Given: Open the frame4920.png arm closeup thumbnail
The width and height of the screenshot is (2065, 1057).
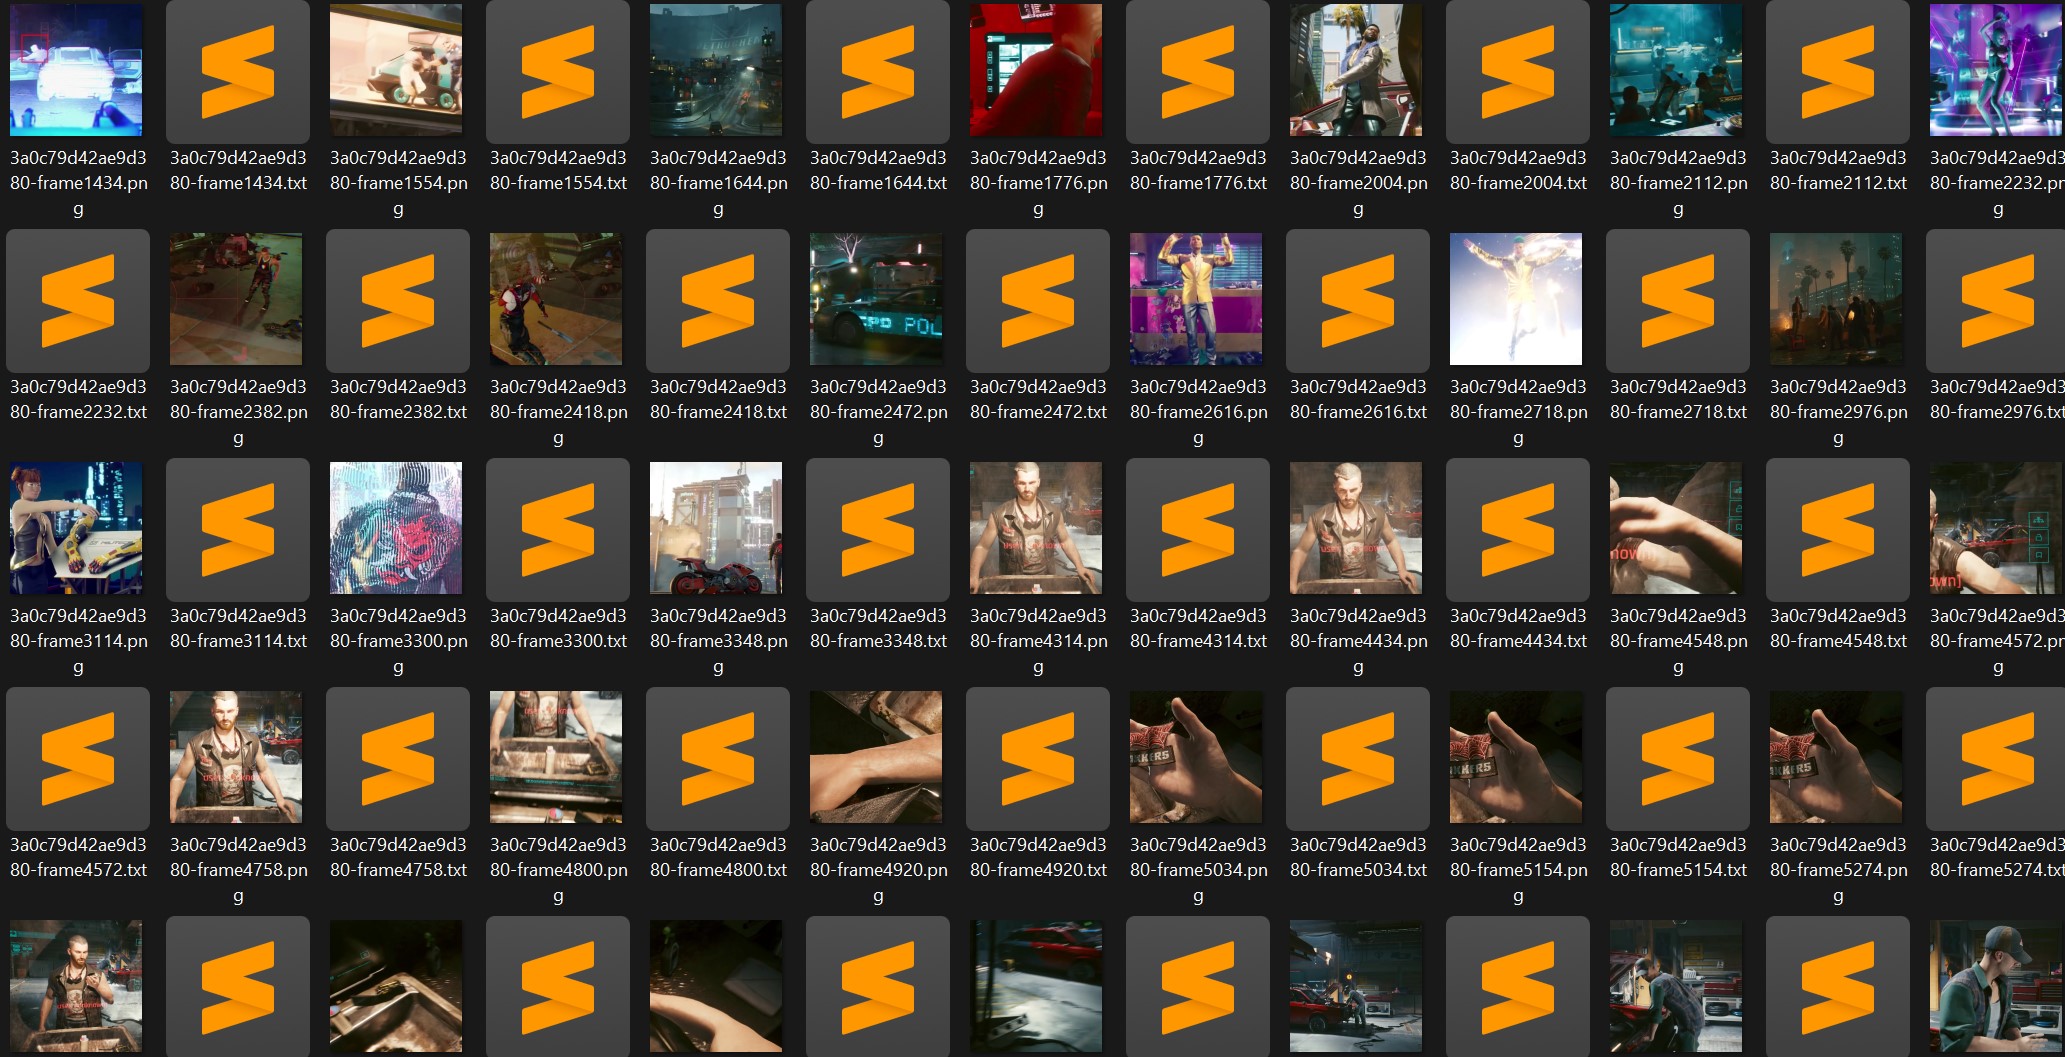Looking at the screenshot, I should click(x=876, y=757).
